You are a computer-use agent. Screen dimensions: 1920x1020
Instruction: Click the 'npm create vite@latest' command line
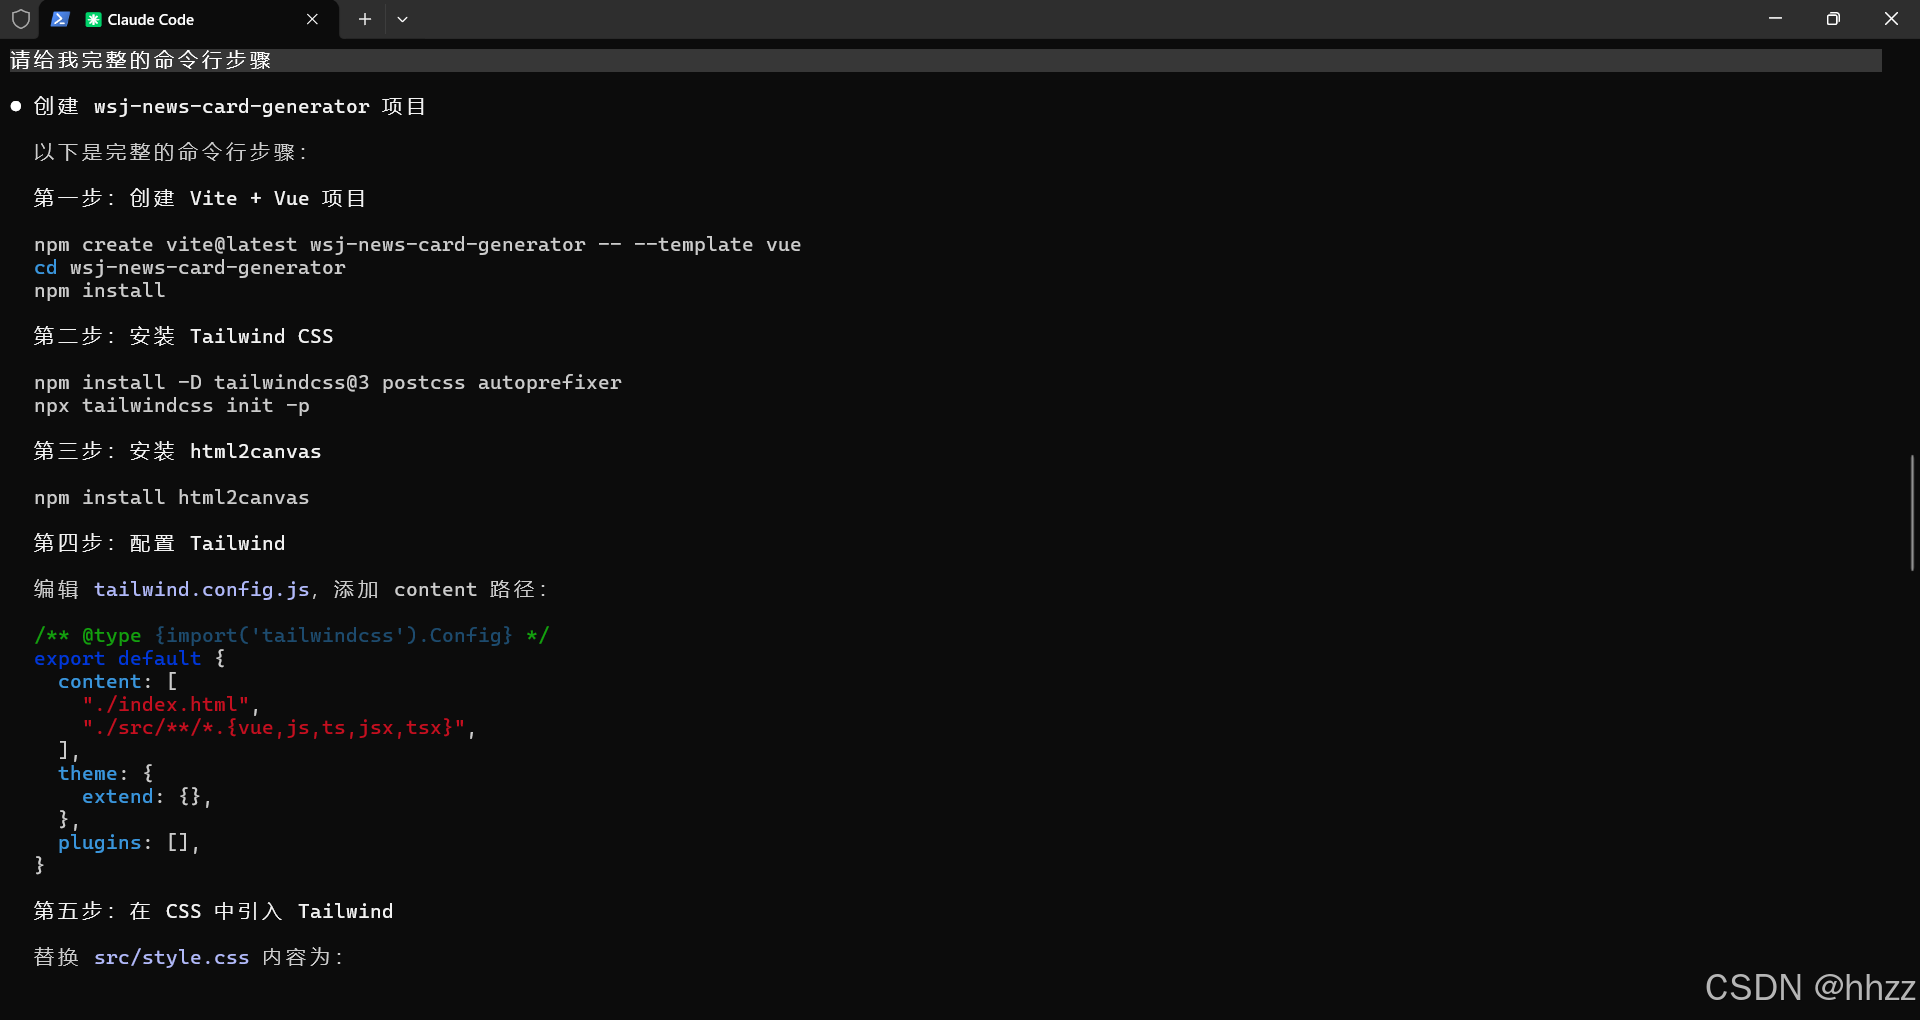[417, 244]
